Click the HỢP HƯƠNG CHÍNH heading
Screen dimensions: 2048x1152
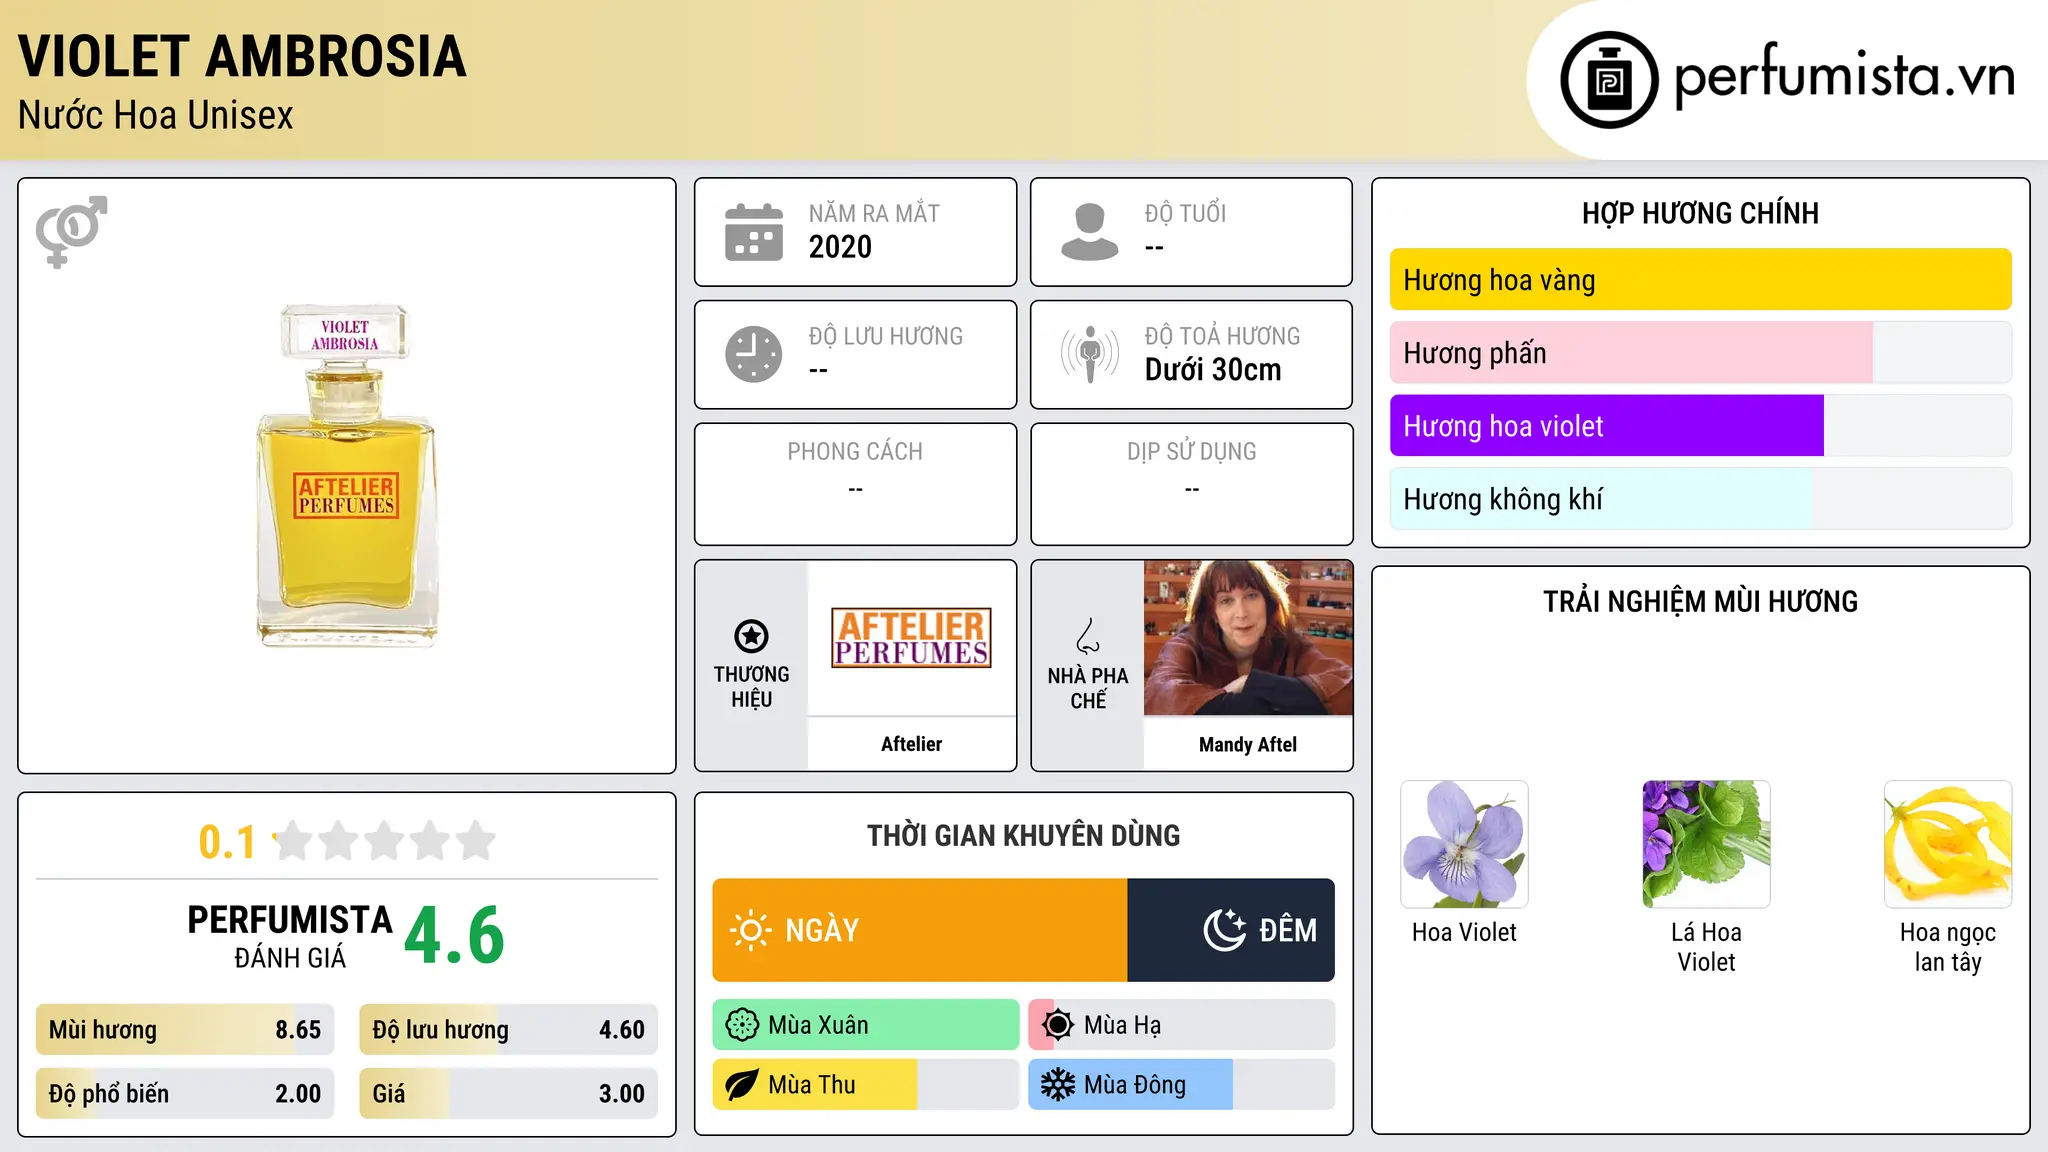click(1700, 213)
